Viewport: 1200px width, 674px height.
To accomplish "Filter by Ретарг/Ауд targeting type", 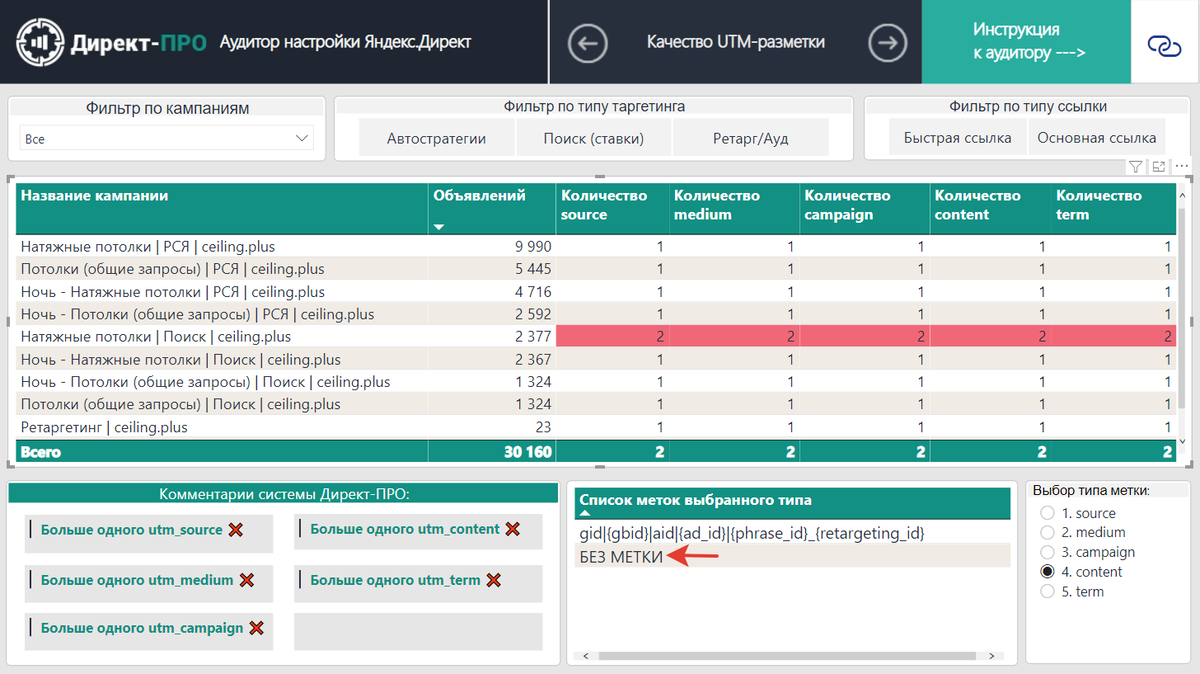I will click(751, 138).
